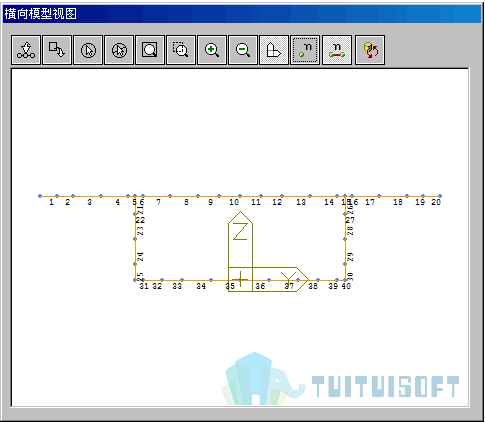The width and height of the screenshot is (485, 423).
Task: Select bottom slab label 32
Action: [157, 286]
